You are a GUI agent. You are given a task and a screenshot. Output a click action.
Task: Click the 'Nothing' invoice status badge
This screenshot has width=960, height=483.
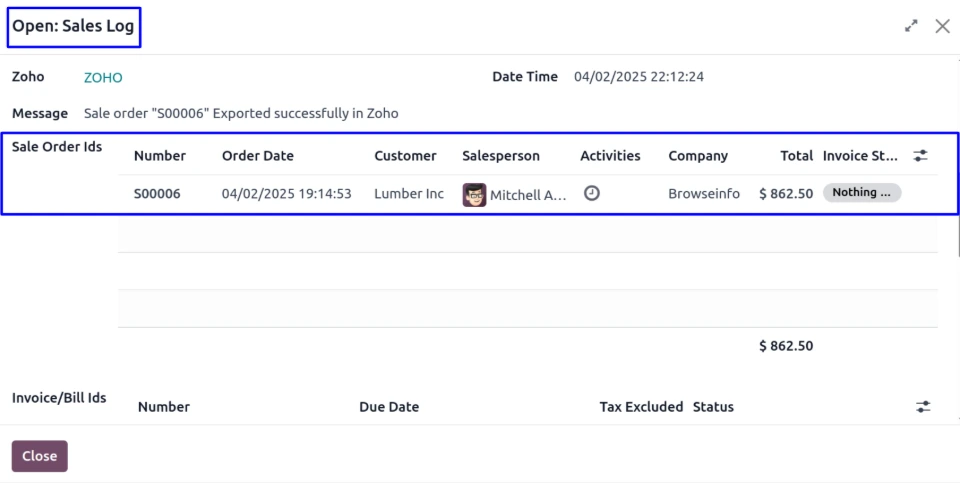pyautogui.click(x=861, y=193)
